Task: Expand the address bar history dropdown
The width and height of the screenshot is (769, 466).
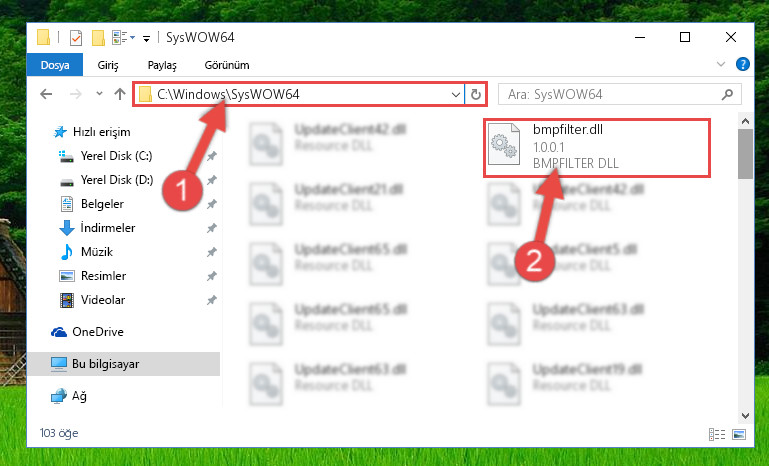Action: coord(456,94)
